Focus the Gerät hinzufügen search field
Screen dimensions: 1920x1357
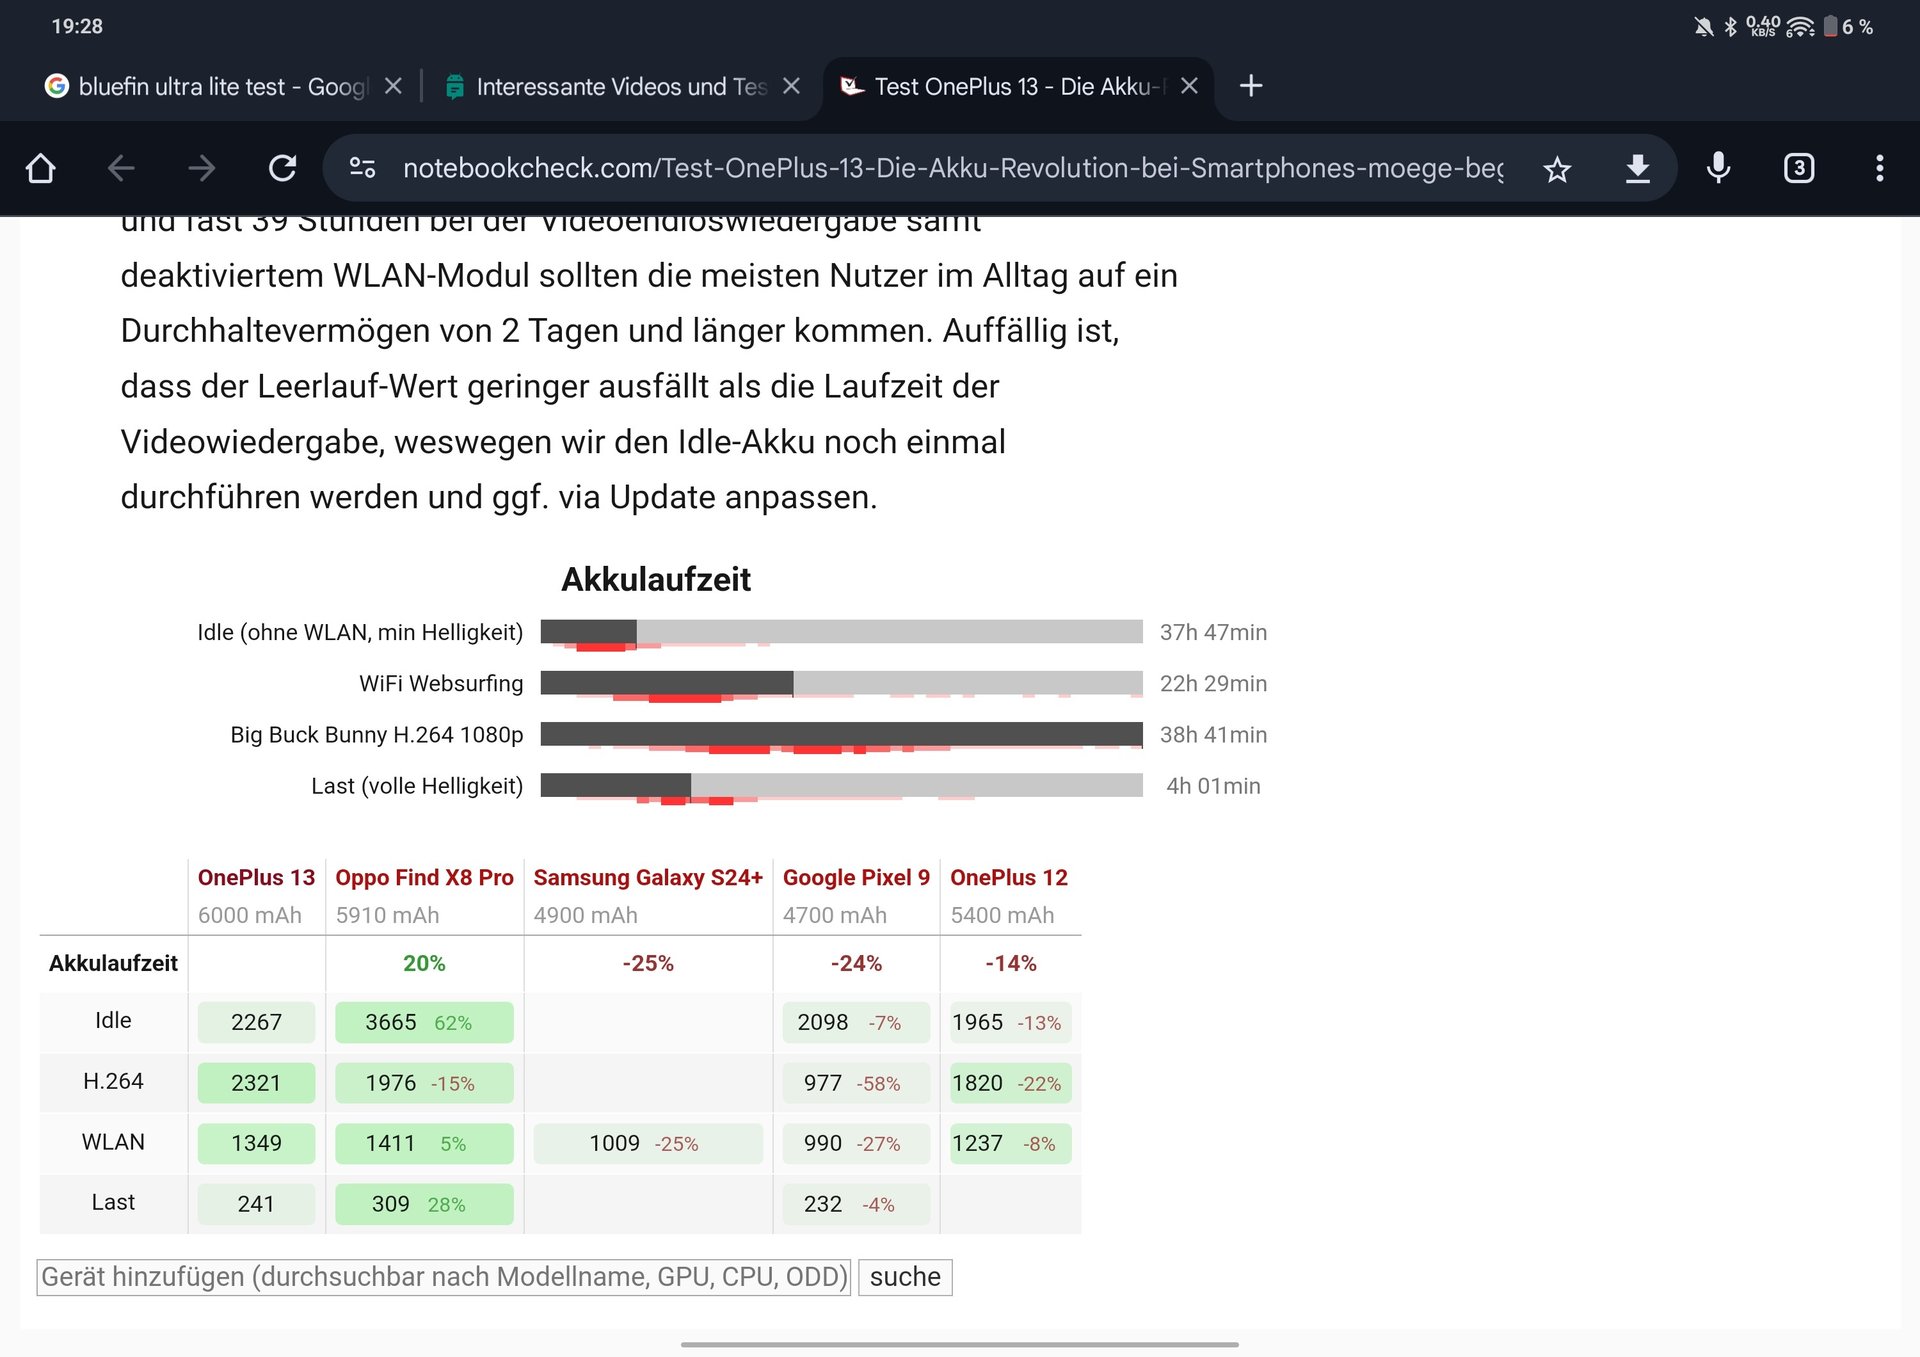444,1277
